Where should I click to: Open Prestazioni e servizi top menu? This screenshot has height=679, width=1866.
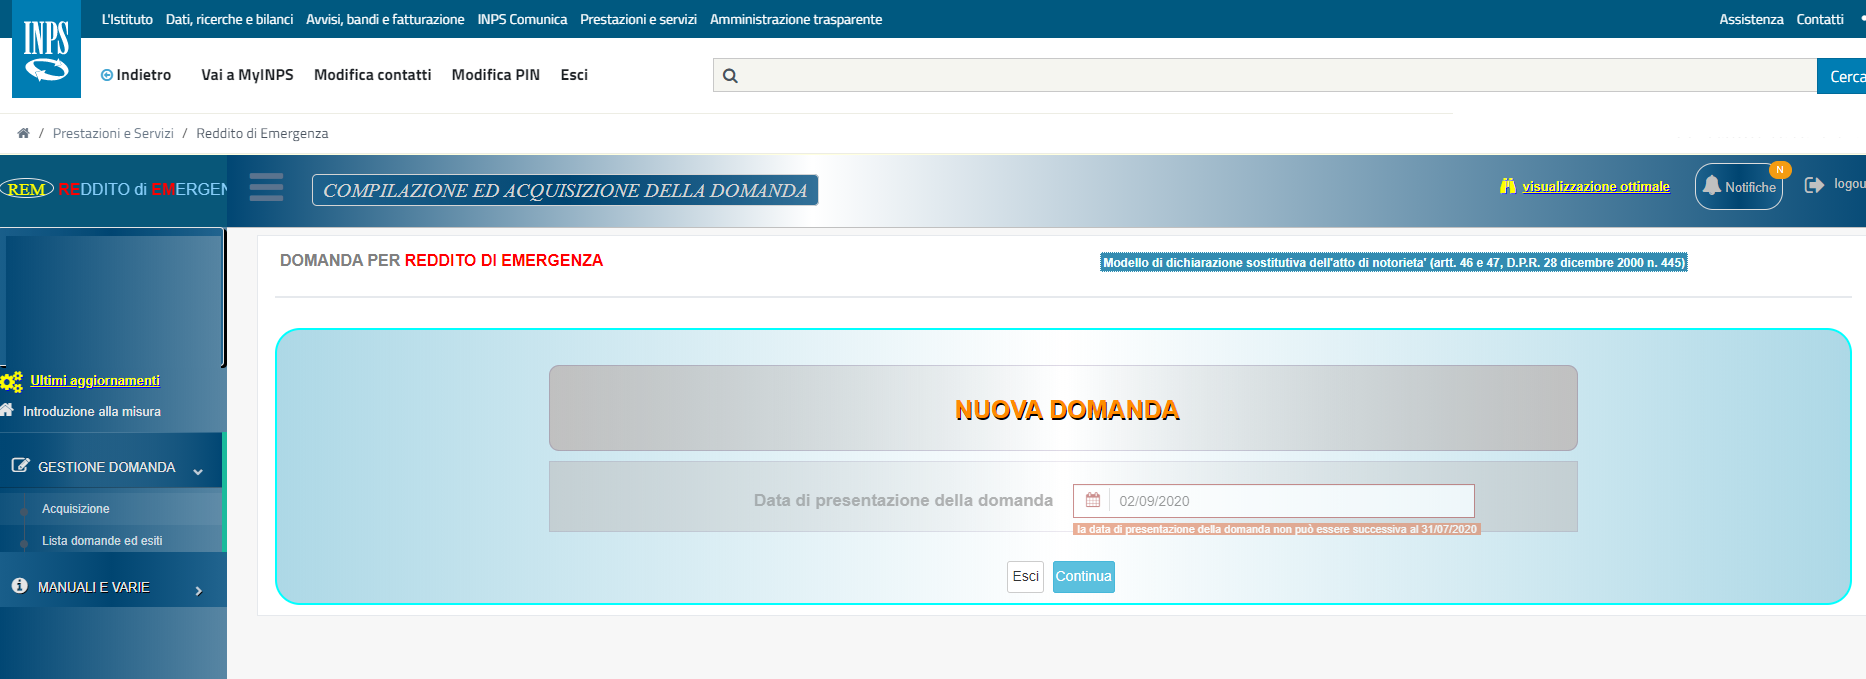pyautogui.click(x=638, y=19)
